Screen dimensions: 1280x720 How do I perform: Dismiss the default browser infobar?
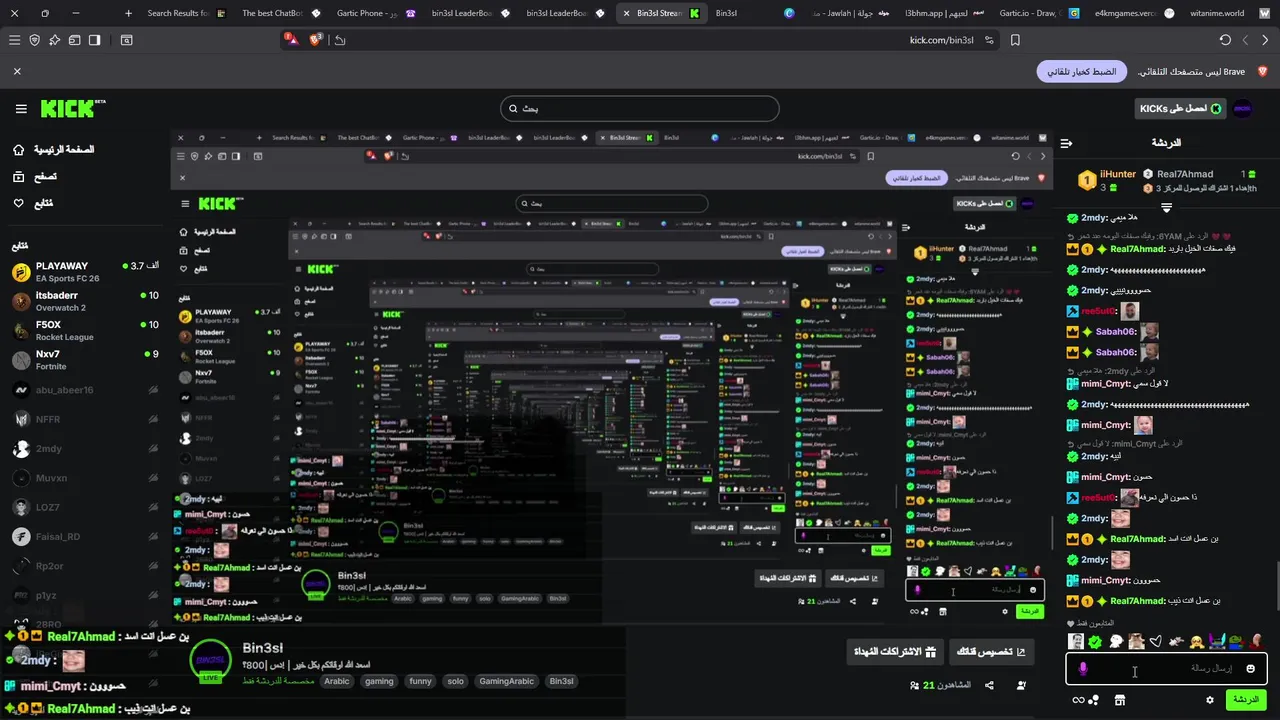[17, 72]
